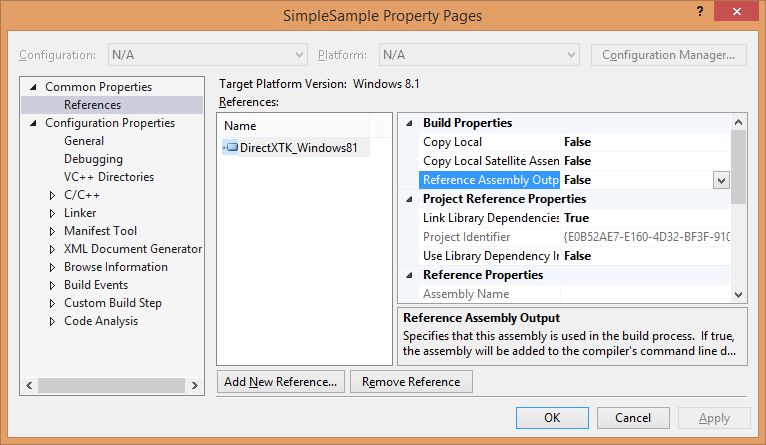The height and width of the screenshot is (445, 766).
Task: Click the property grid scroll down arrow
Action: coord(738,295)
